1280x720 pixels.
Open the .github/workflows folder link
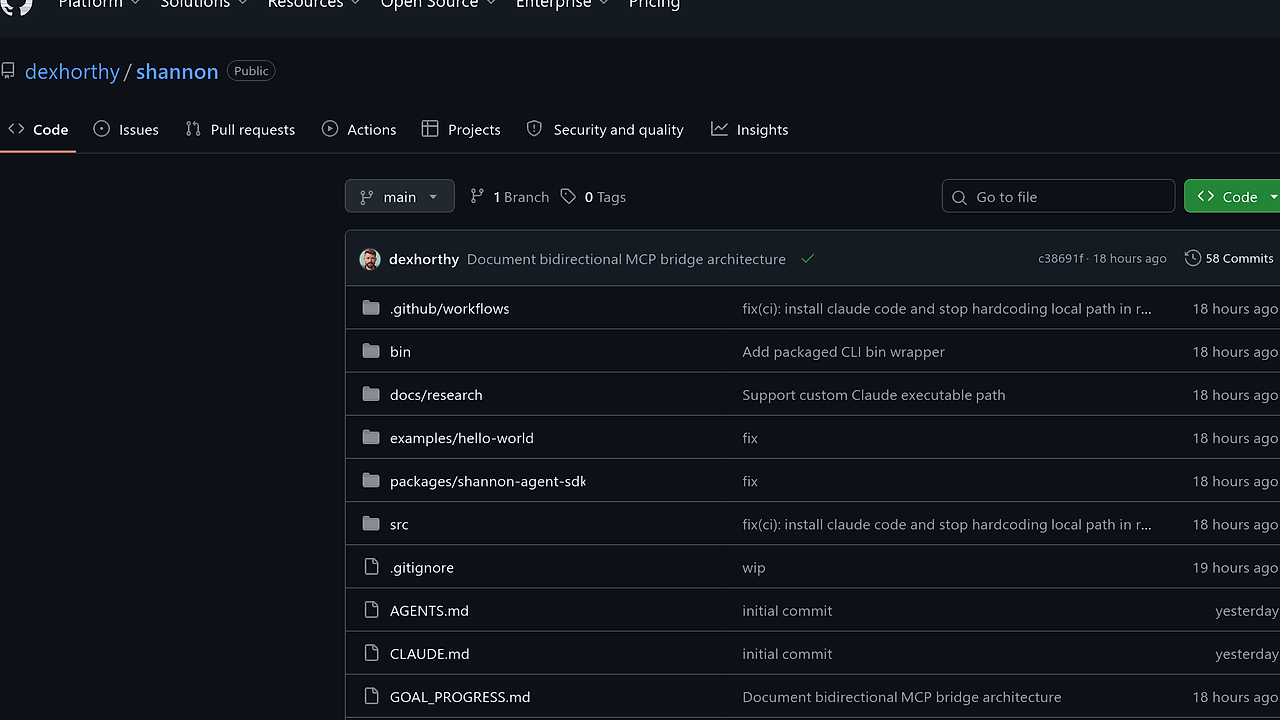click(x=450, y=308)
